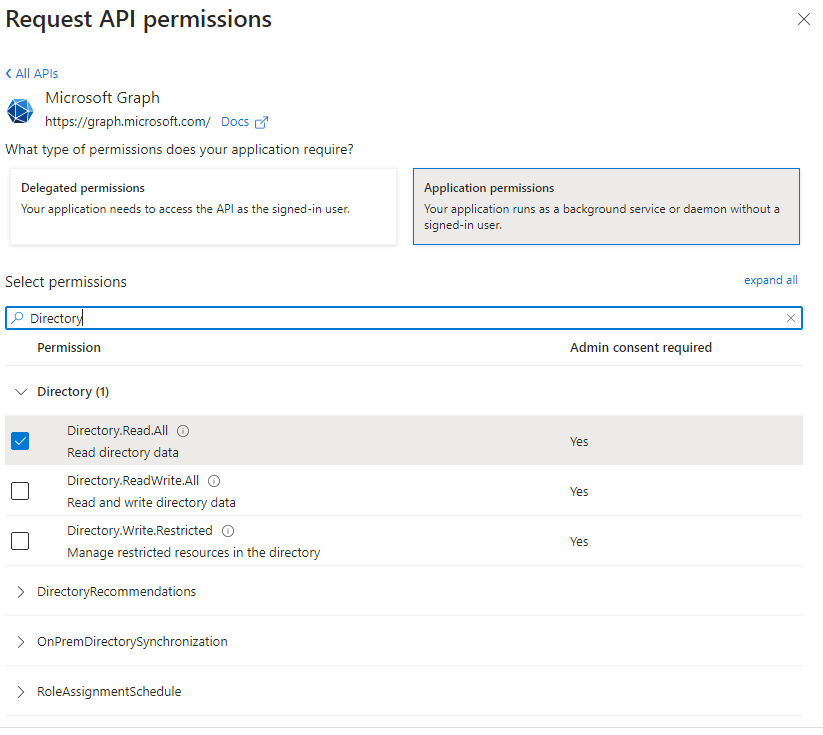Click Yes in the Directory.Write.Restricted row
The height and width of the screenshot is (735, 823).
point(579,541)
